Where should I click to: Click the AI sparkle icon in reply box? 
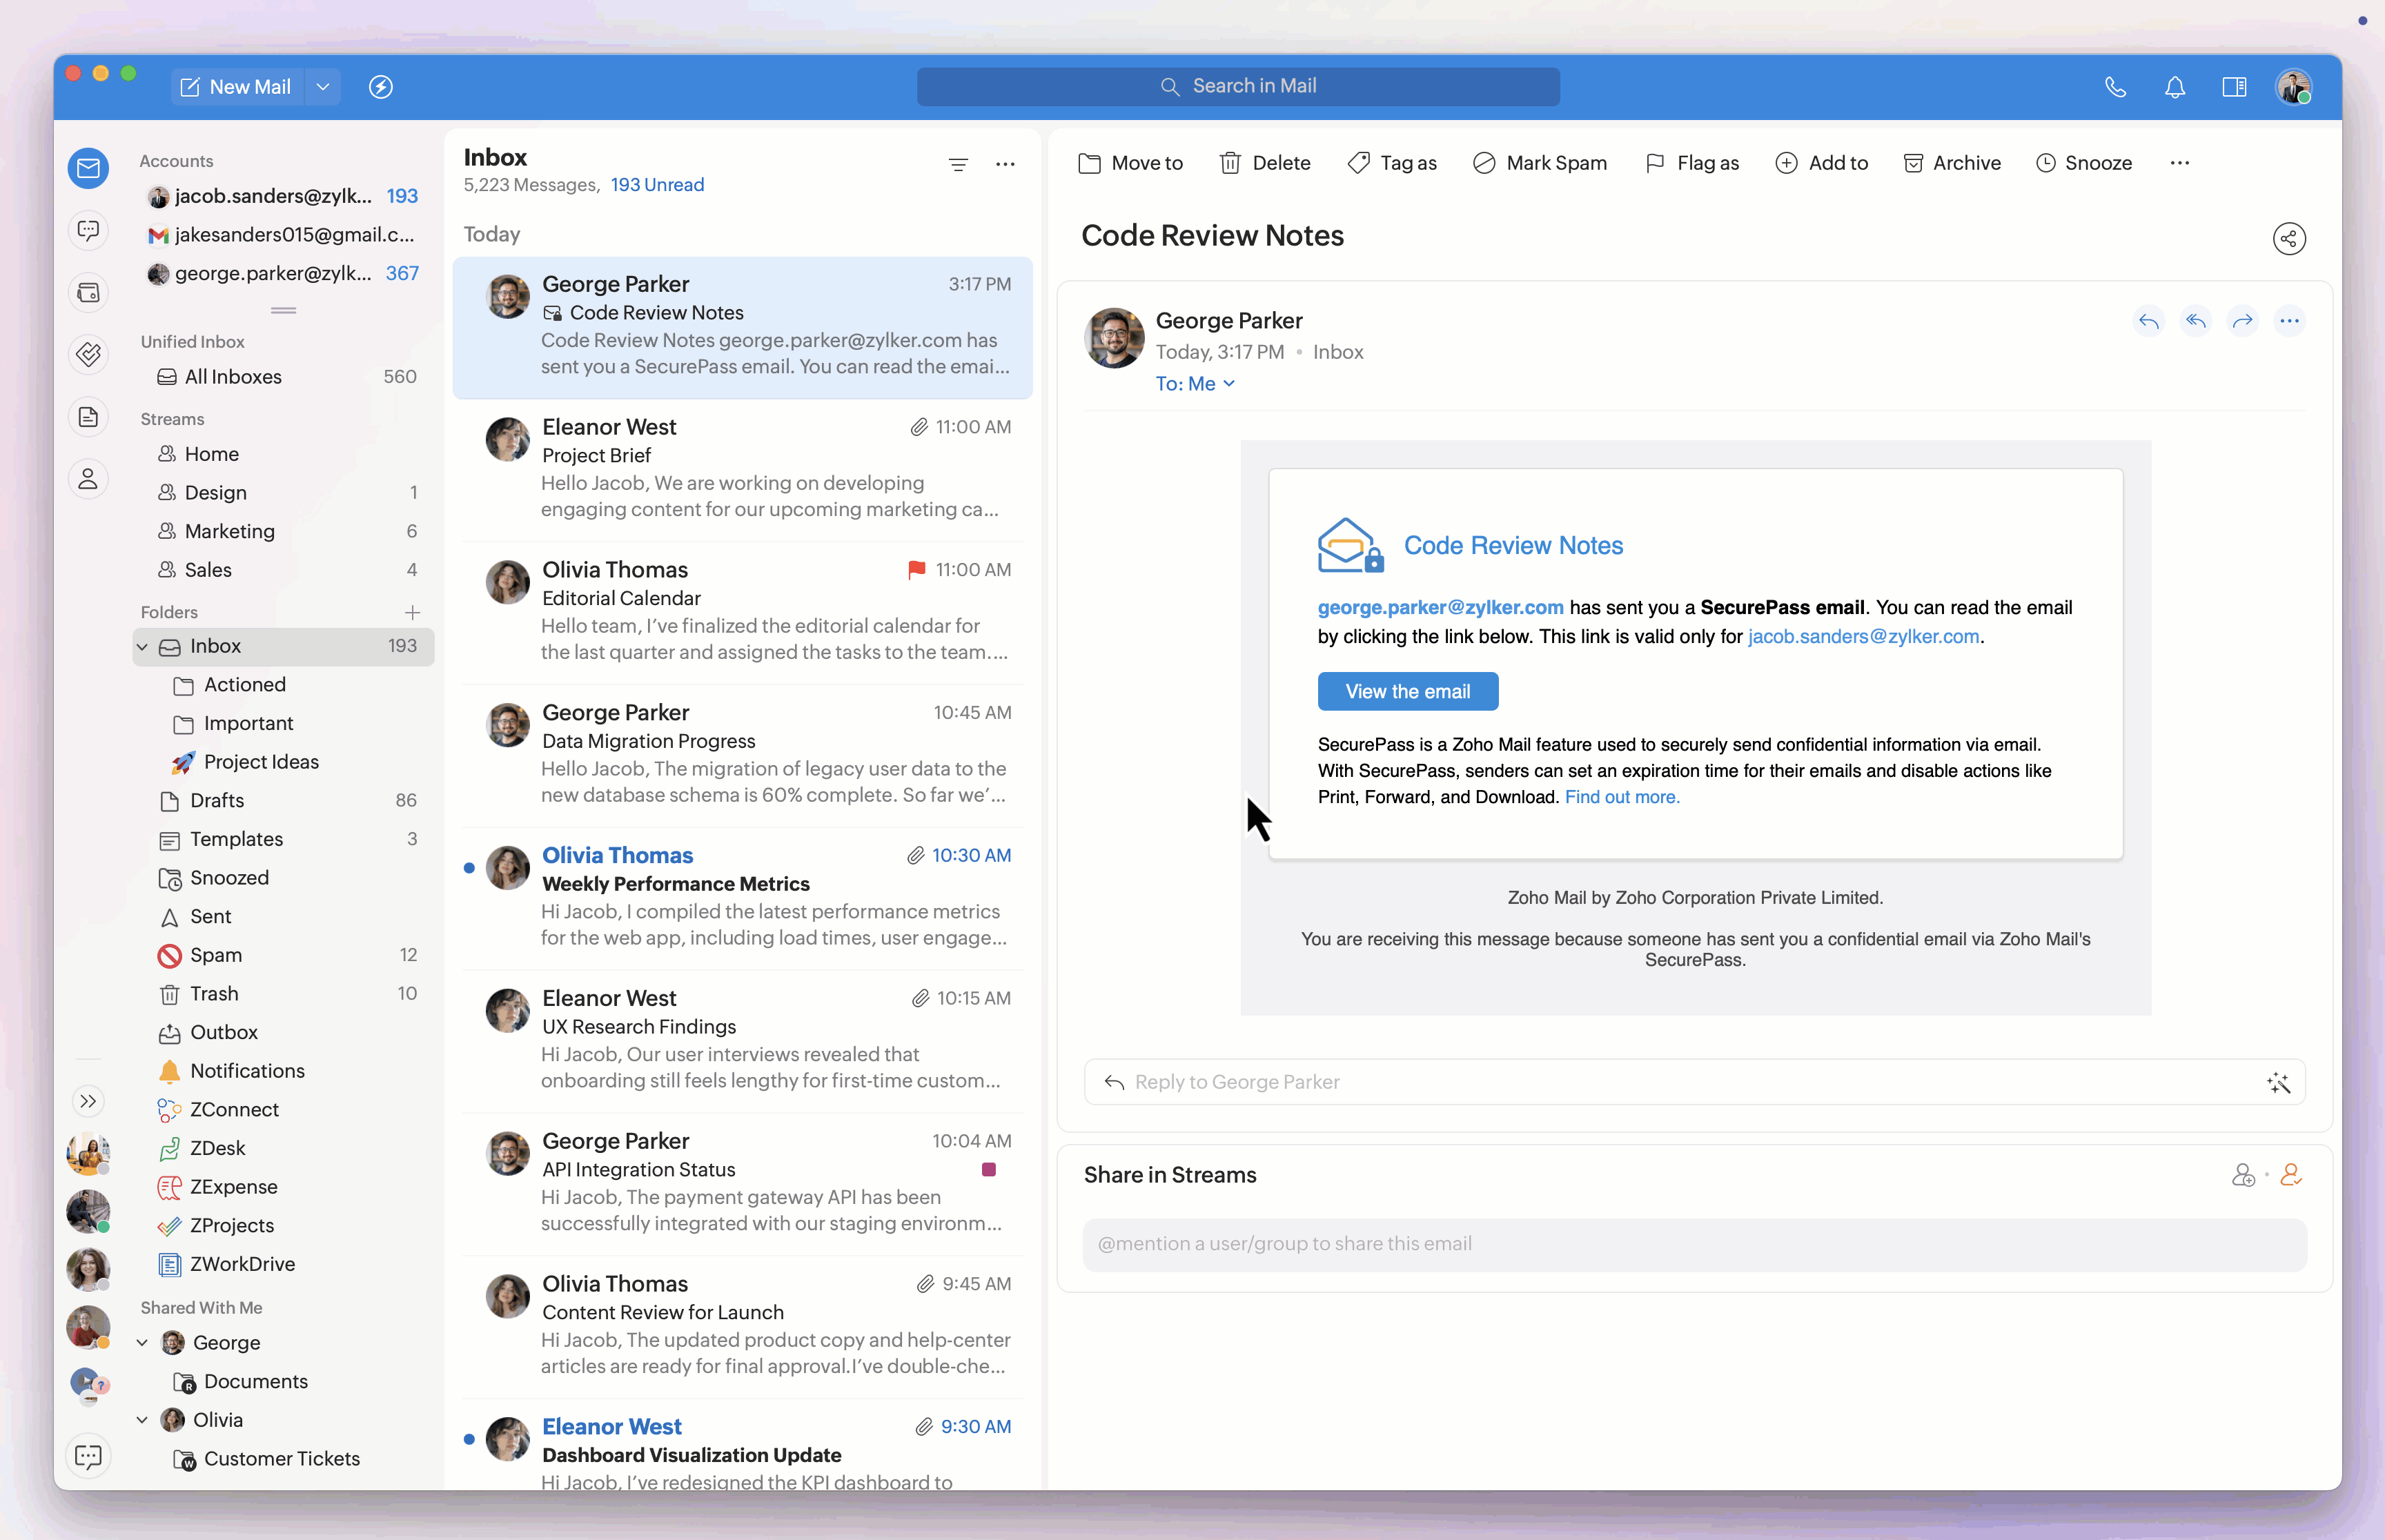pos(2278,1082)
